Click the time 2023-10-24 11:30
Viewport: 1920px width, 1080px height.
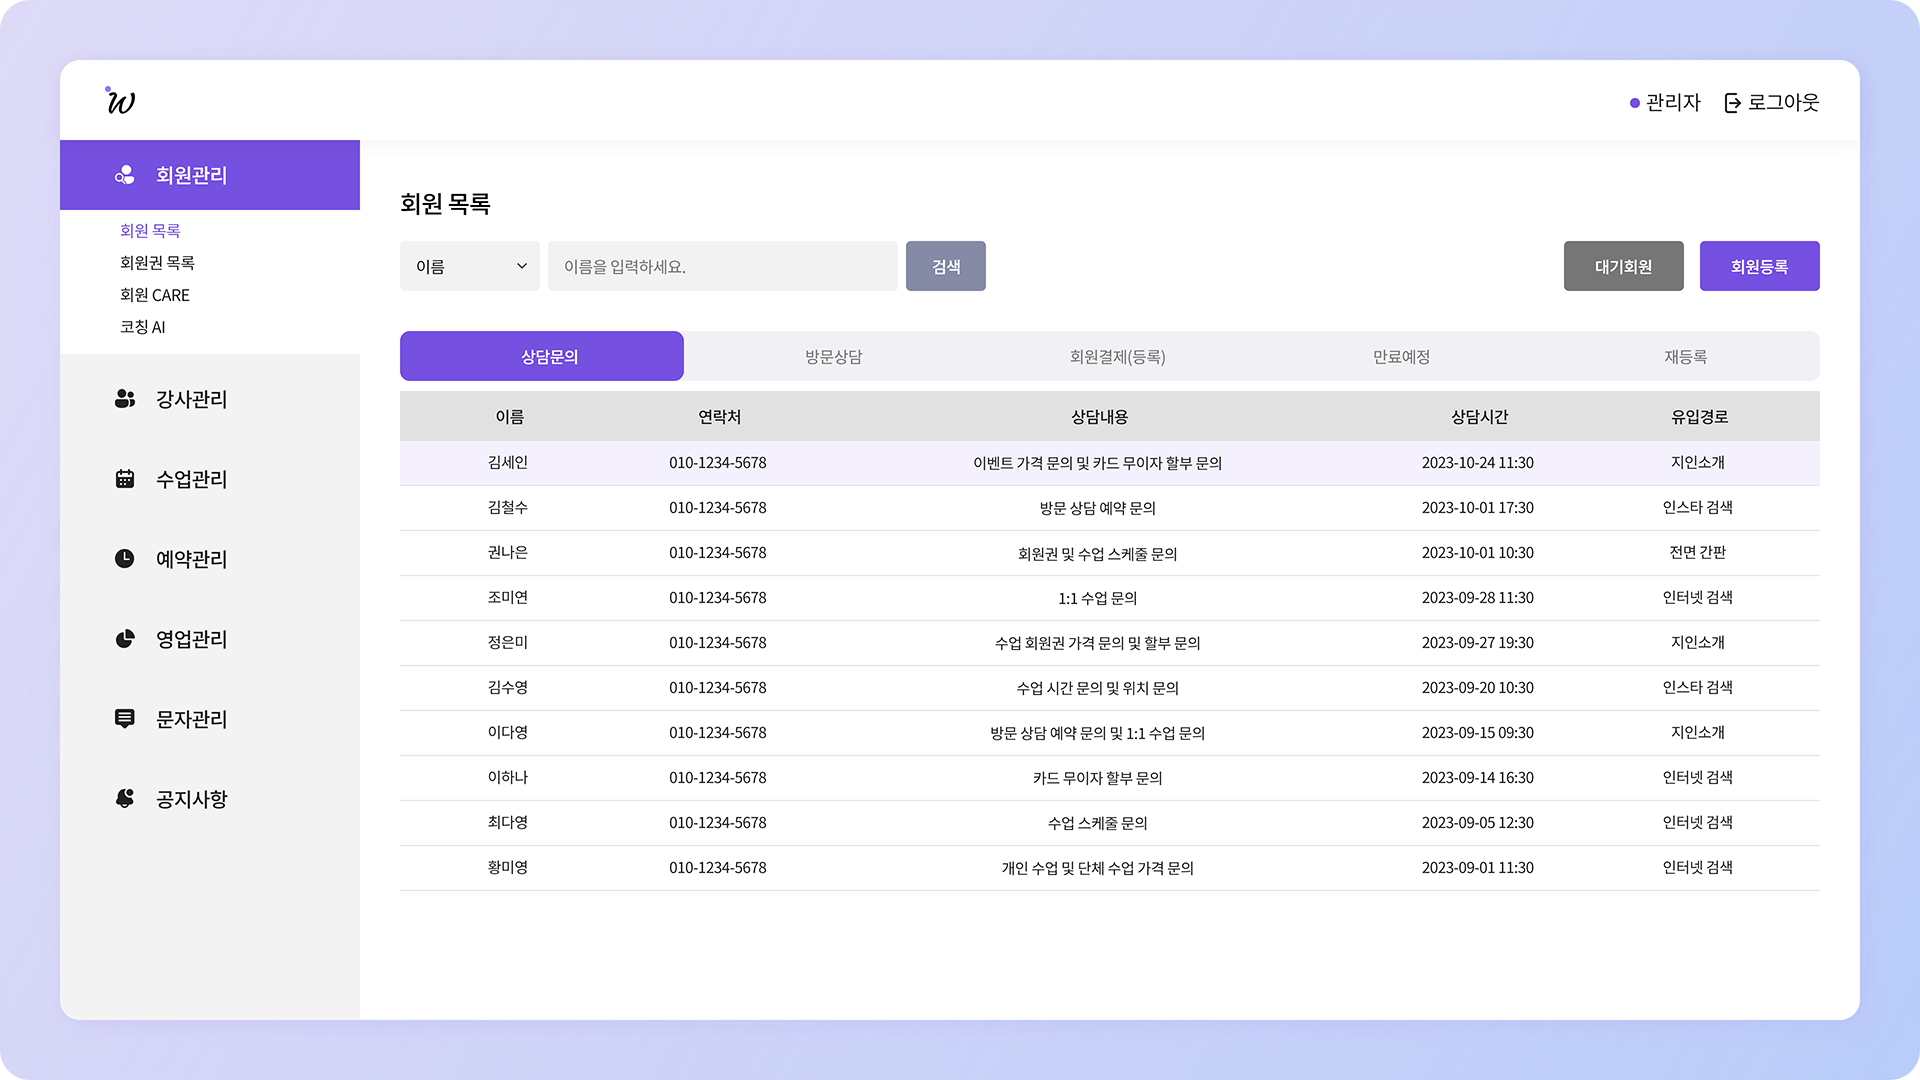pyautogui.click(x=1478, y=463)
